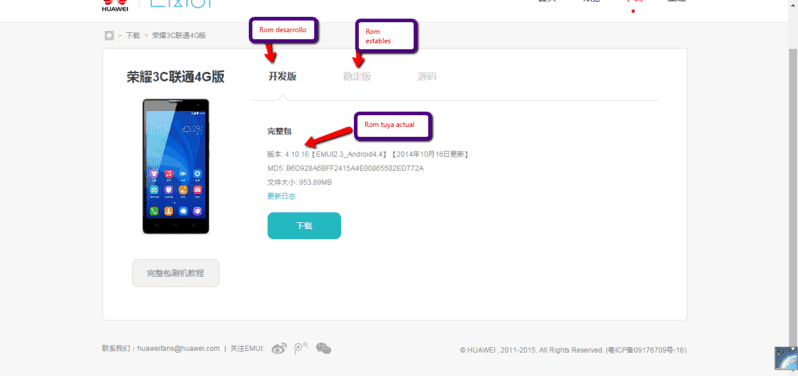Click the 荣耀3C联通4G版 breadcrumb text

[x=179, y=36]
